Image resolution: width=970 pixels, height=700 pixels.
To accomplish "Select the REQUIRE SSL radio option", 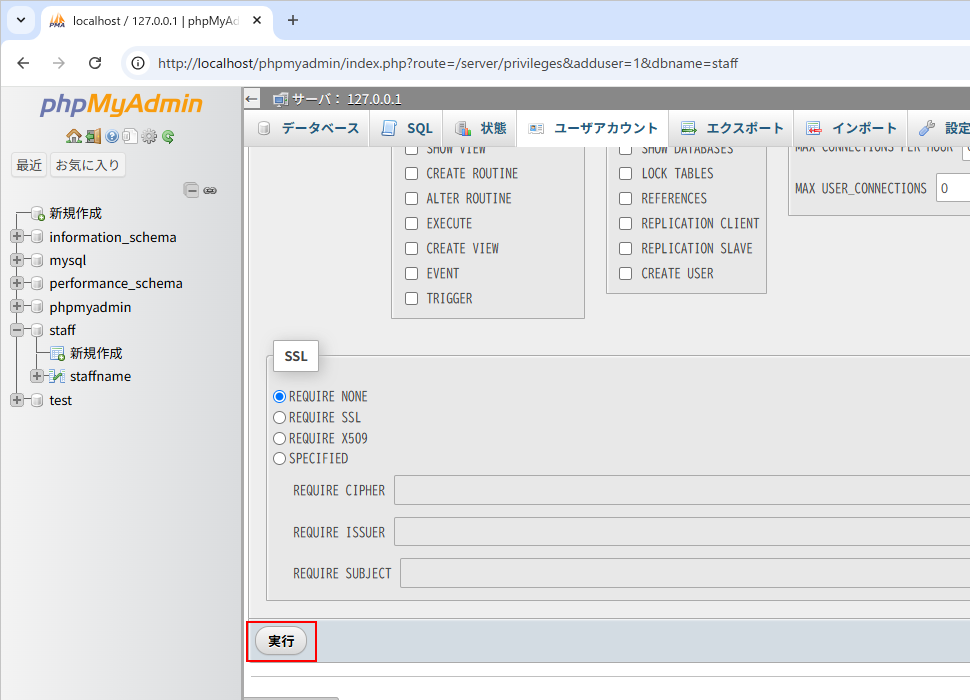I will 280,417.
